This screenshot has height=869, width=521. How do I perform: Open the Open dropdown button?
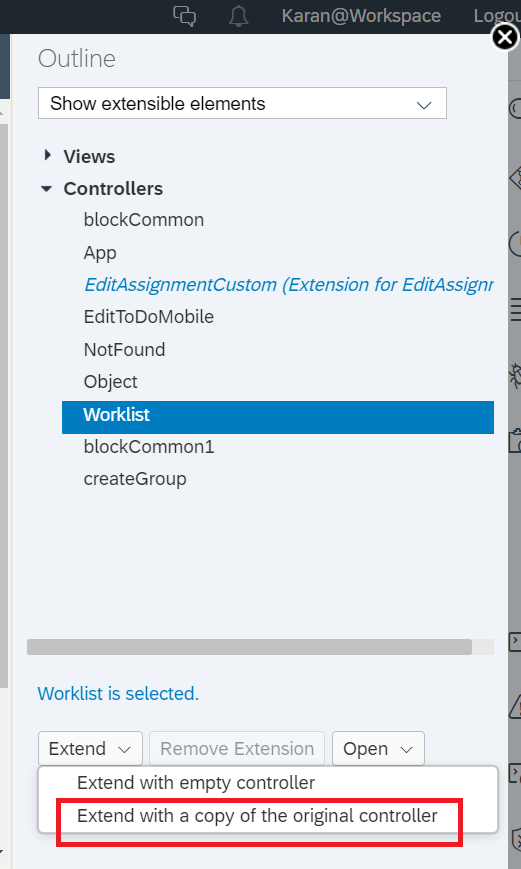point(378,749)
